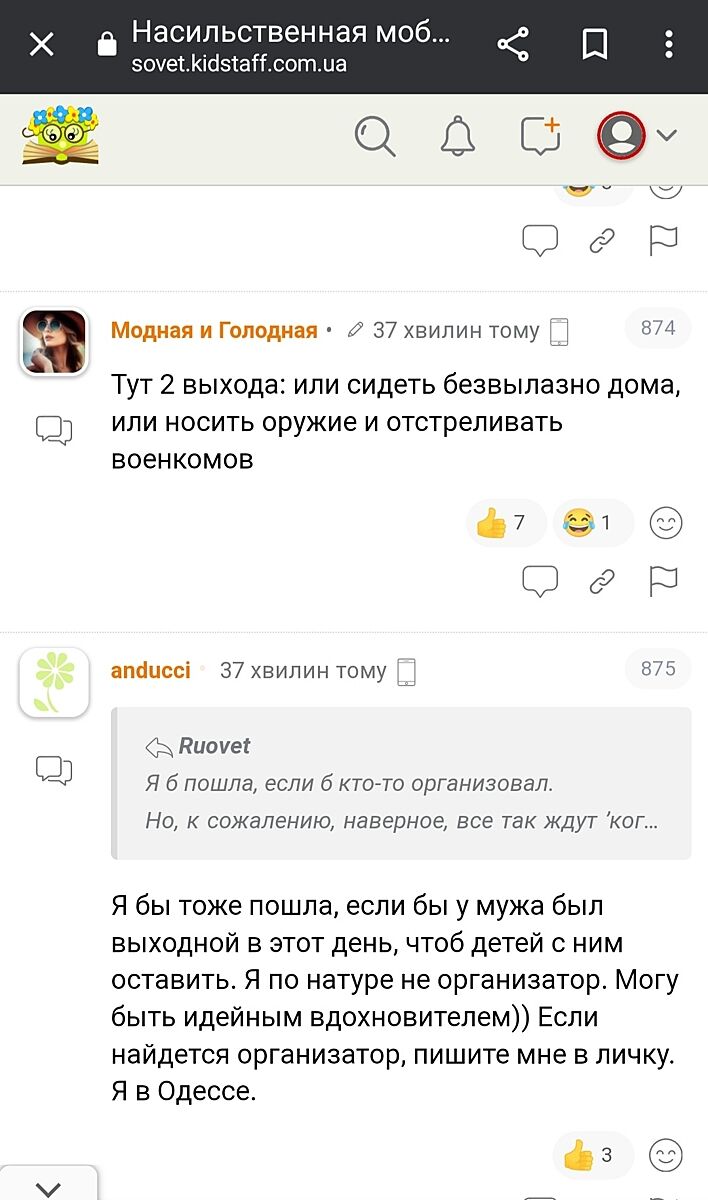This screenshot has height=1200, width=708.
Task: Share this page via browser share icon
Action: tap(513, 44)
